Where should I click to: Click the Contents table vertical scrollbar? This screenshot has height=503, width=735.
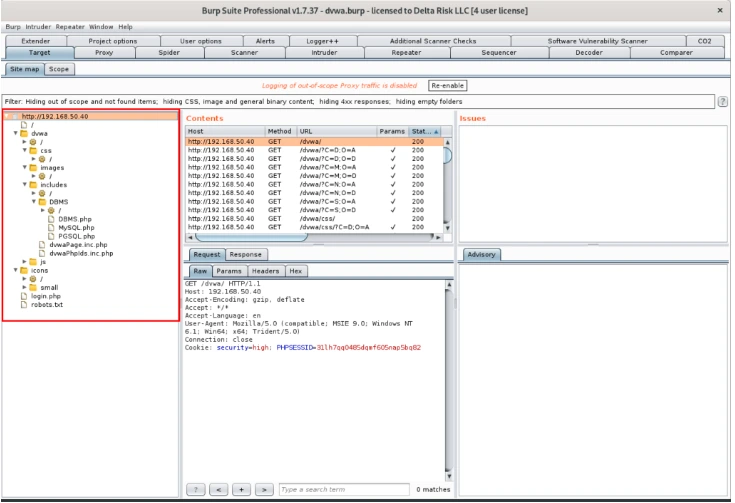(x=448, y=185)
